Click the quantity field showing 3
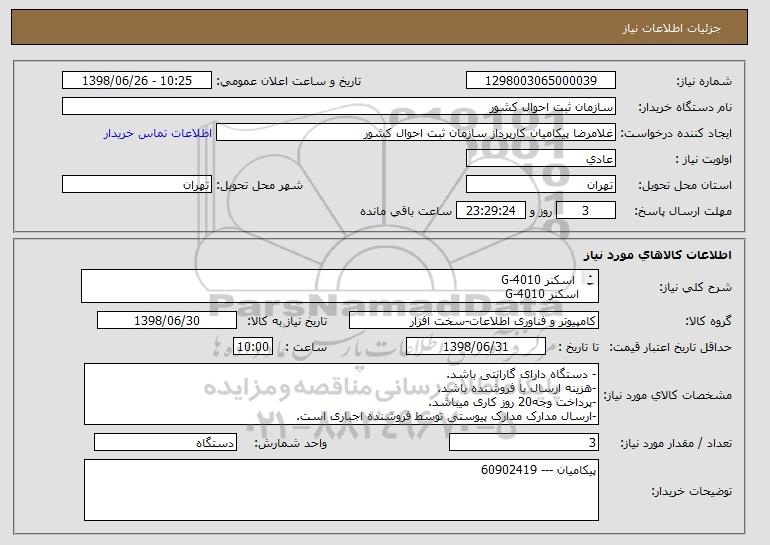 pos(524,442)
